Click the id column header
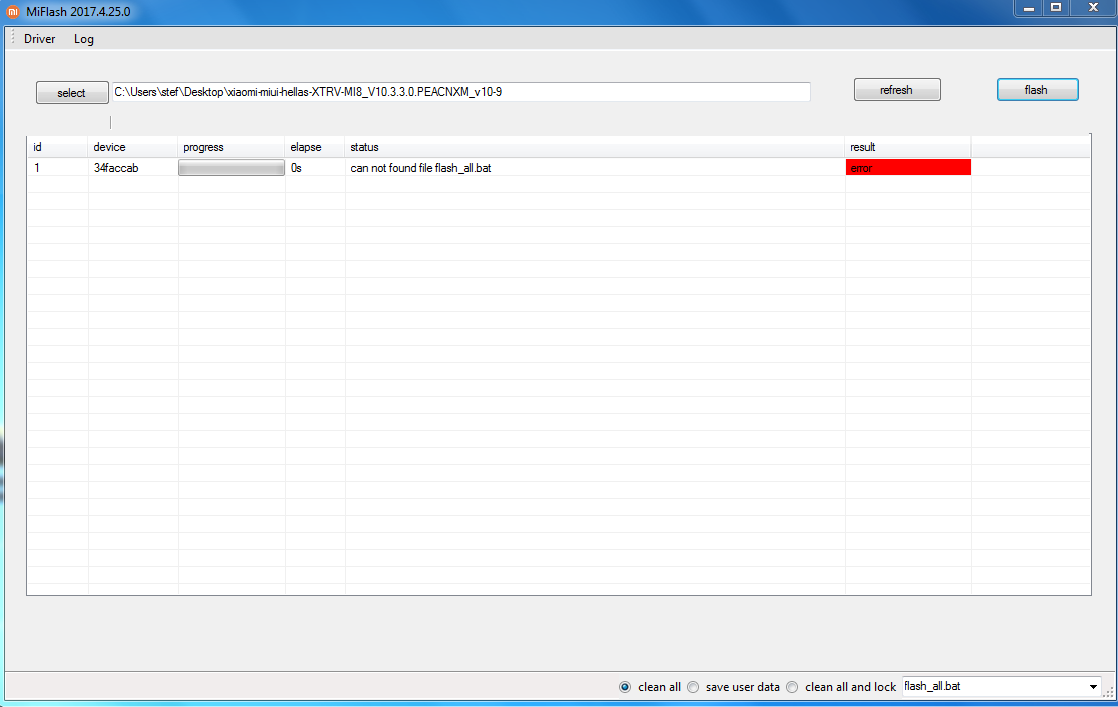 [x=58, y=147]
